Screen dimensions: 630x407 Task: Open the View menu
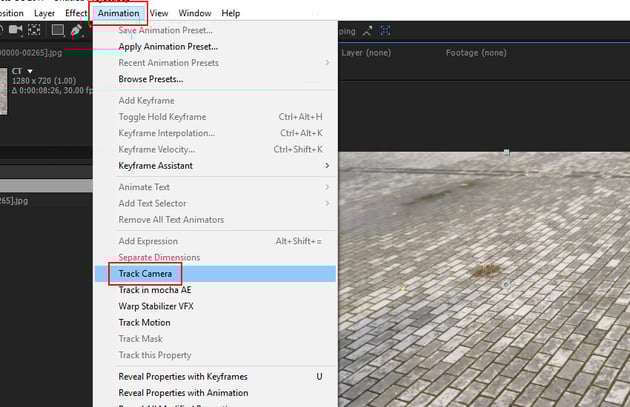pos(159,13)
